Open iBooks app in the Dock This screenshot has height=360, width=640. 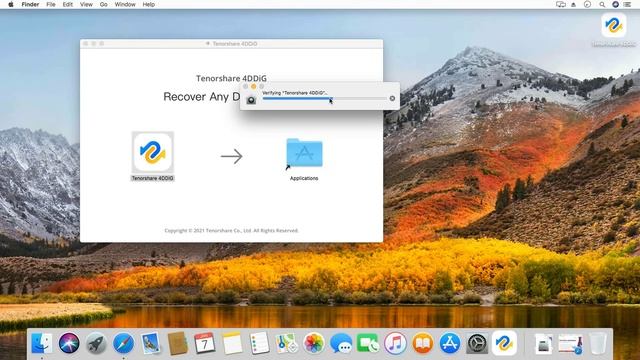422,343
